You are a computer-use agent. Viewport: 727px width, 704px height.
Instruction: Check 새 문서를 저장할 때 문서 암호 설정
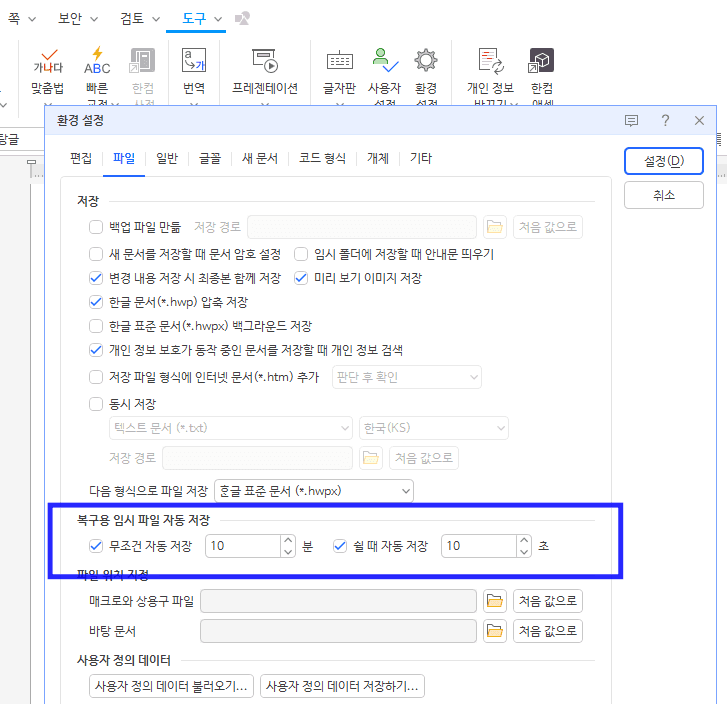point(96,254)
